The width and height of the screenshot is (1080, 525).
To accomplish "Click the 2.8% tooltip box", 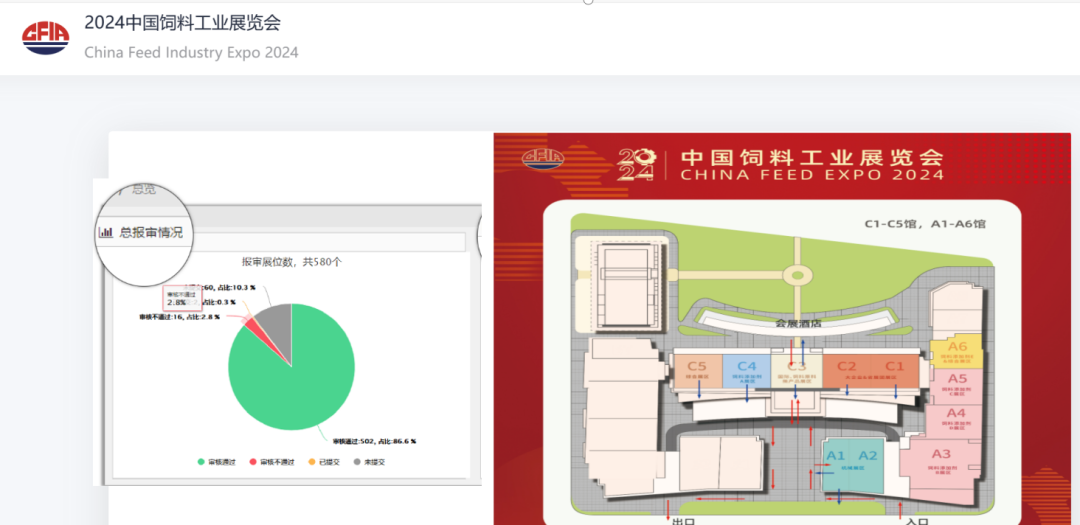I will [182, 298].
